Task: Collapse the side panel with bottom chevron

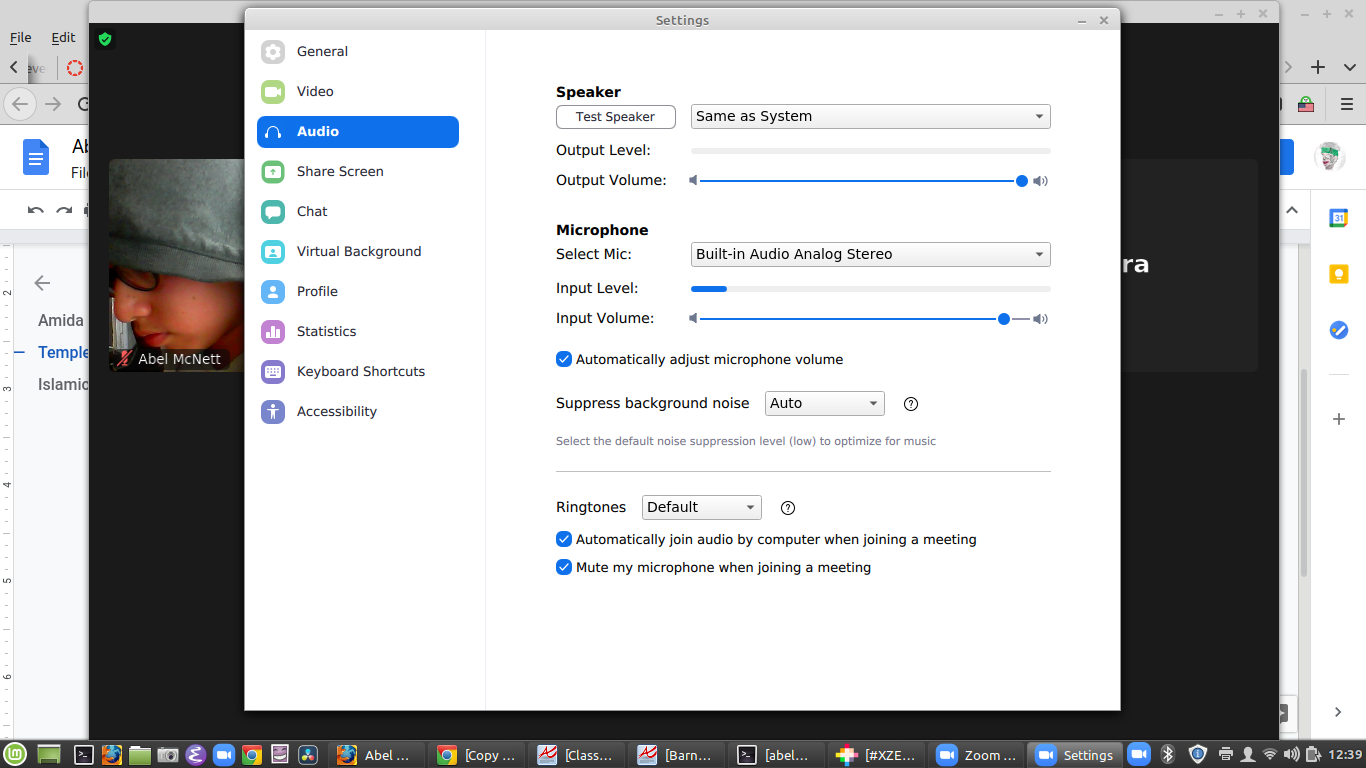Action: coord(1338,712)
